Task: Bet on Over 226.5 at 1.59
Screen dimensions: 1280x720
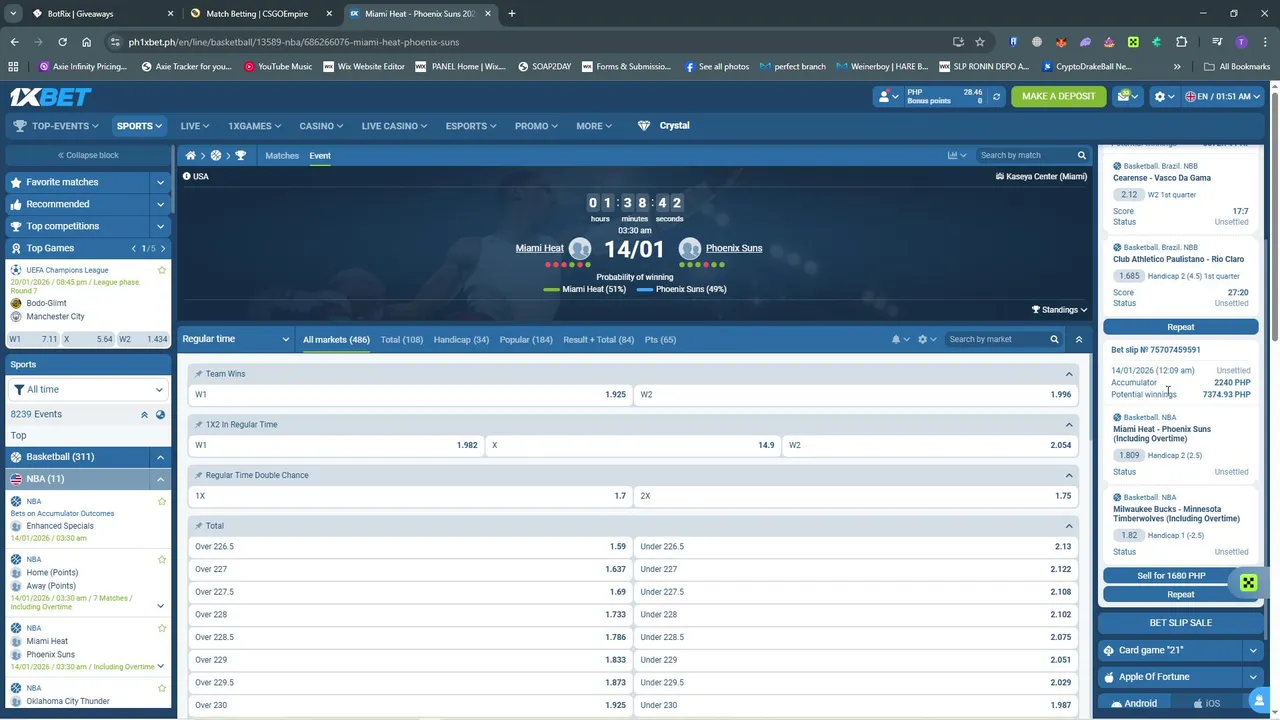Action: (410, 547)
